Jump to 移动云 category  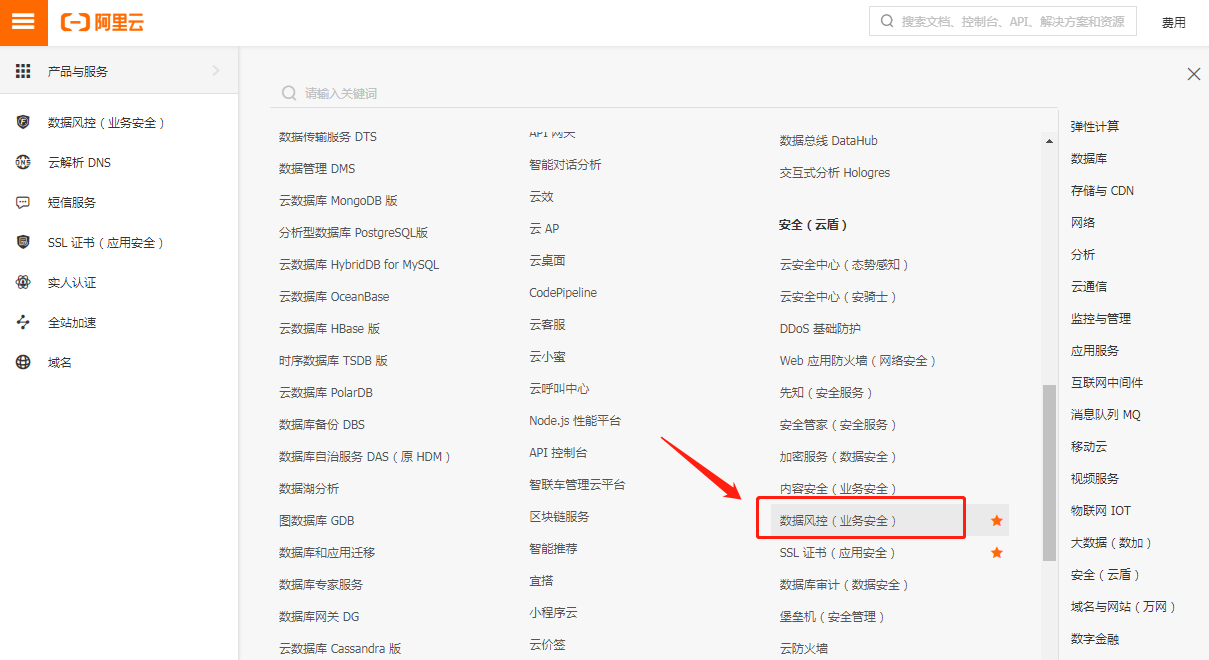click(1089, 446)
